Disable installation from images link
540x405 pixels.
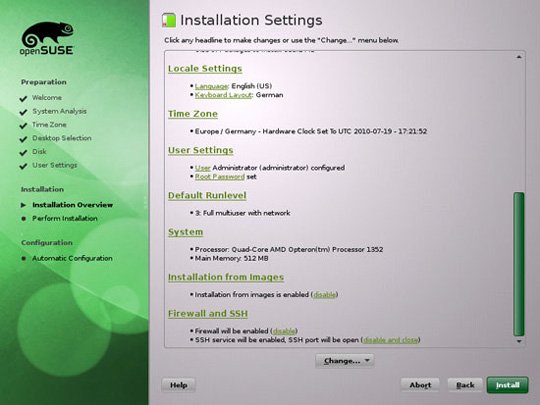(324, 295)
